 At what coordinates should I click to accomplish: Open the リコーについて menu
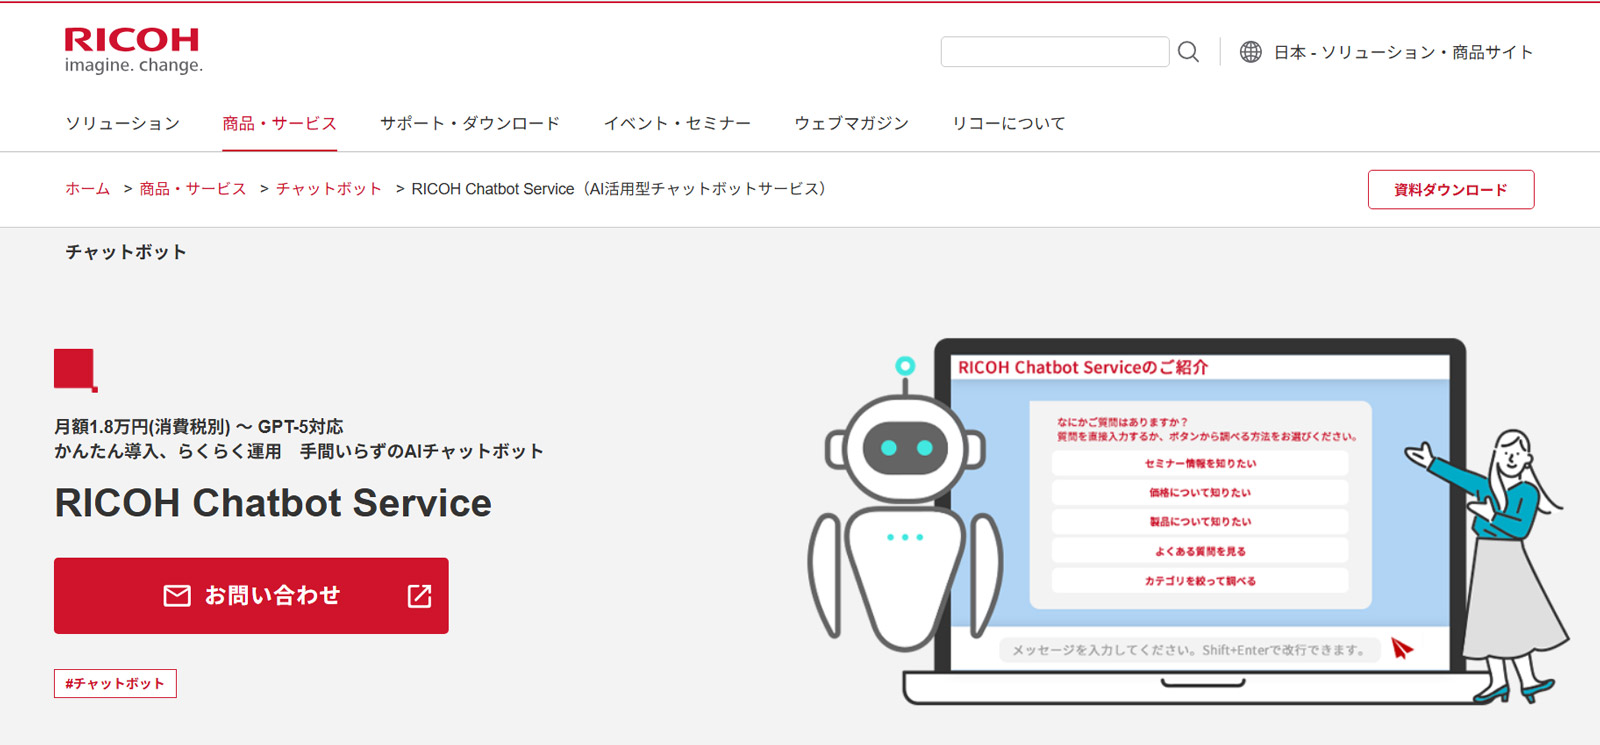coord(1008,123)
